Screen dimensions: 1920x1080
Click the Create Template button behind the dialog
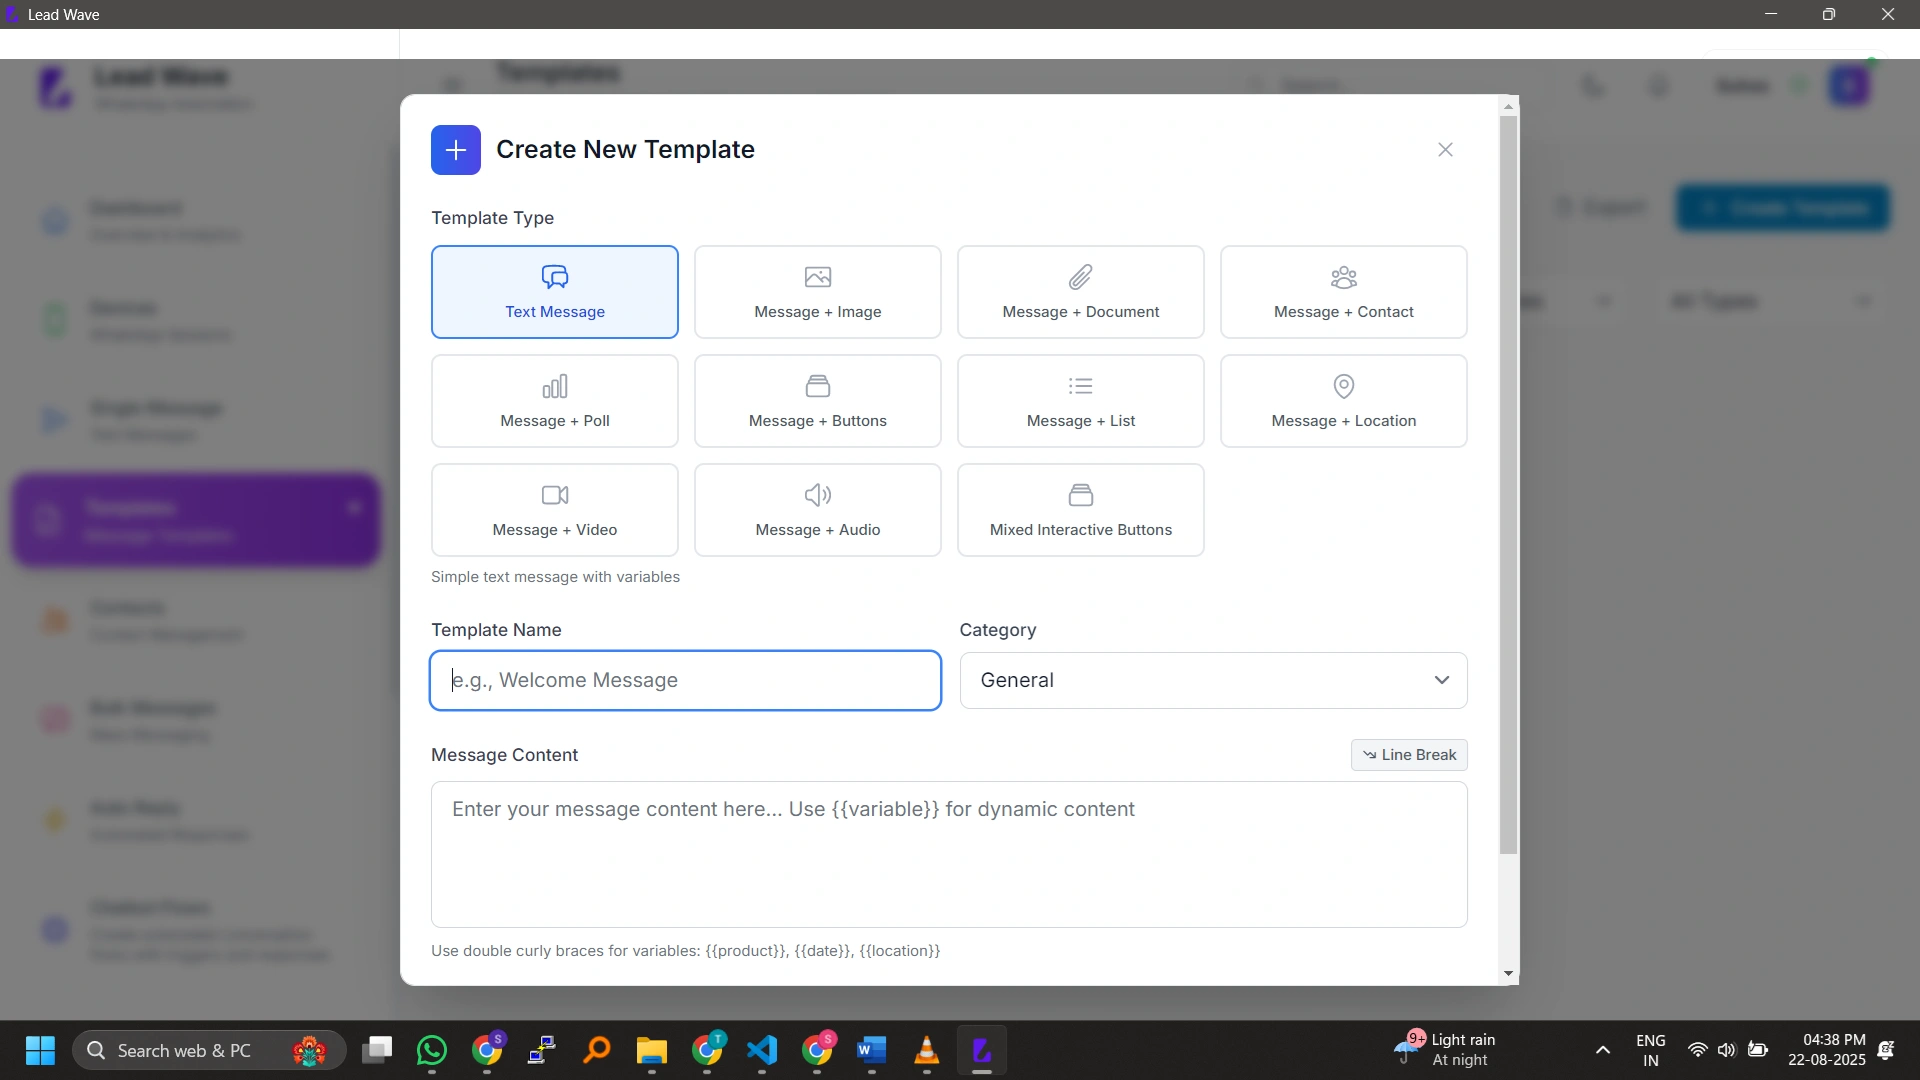coord(1783,208)
